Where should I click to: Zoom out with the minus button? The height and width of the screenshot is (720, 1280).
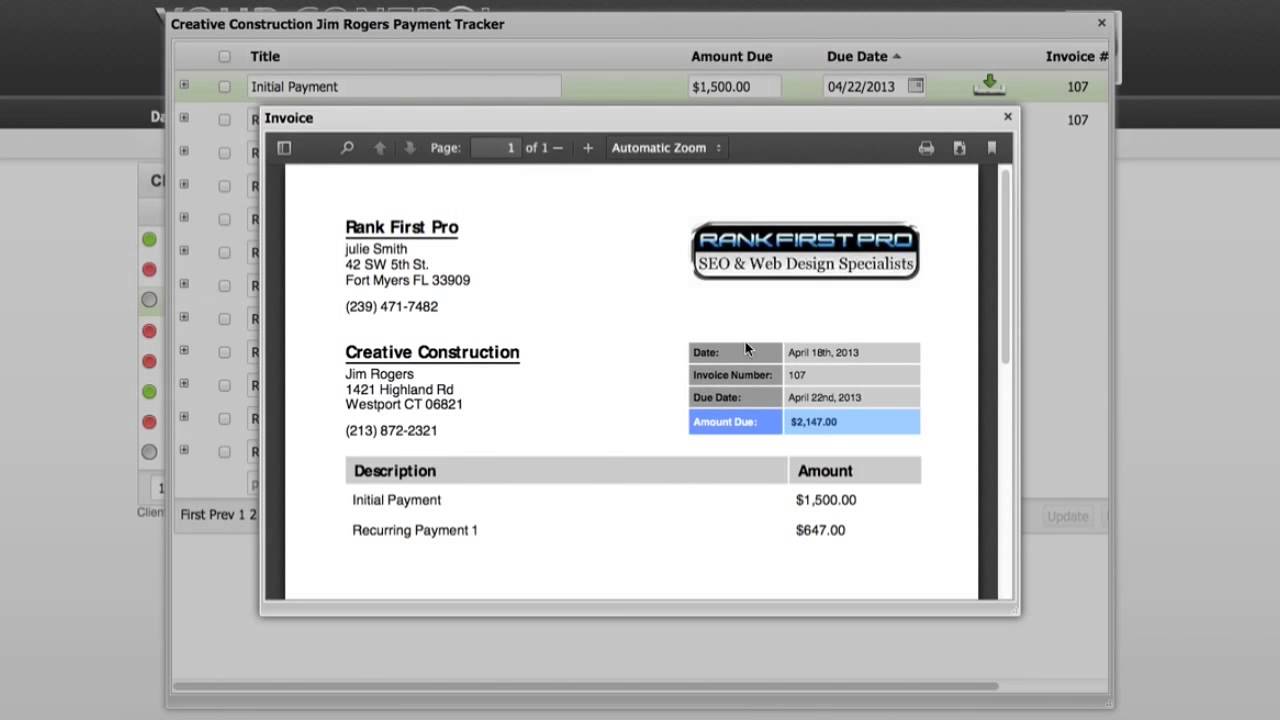click(558, 148)
